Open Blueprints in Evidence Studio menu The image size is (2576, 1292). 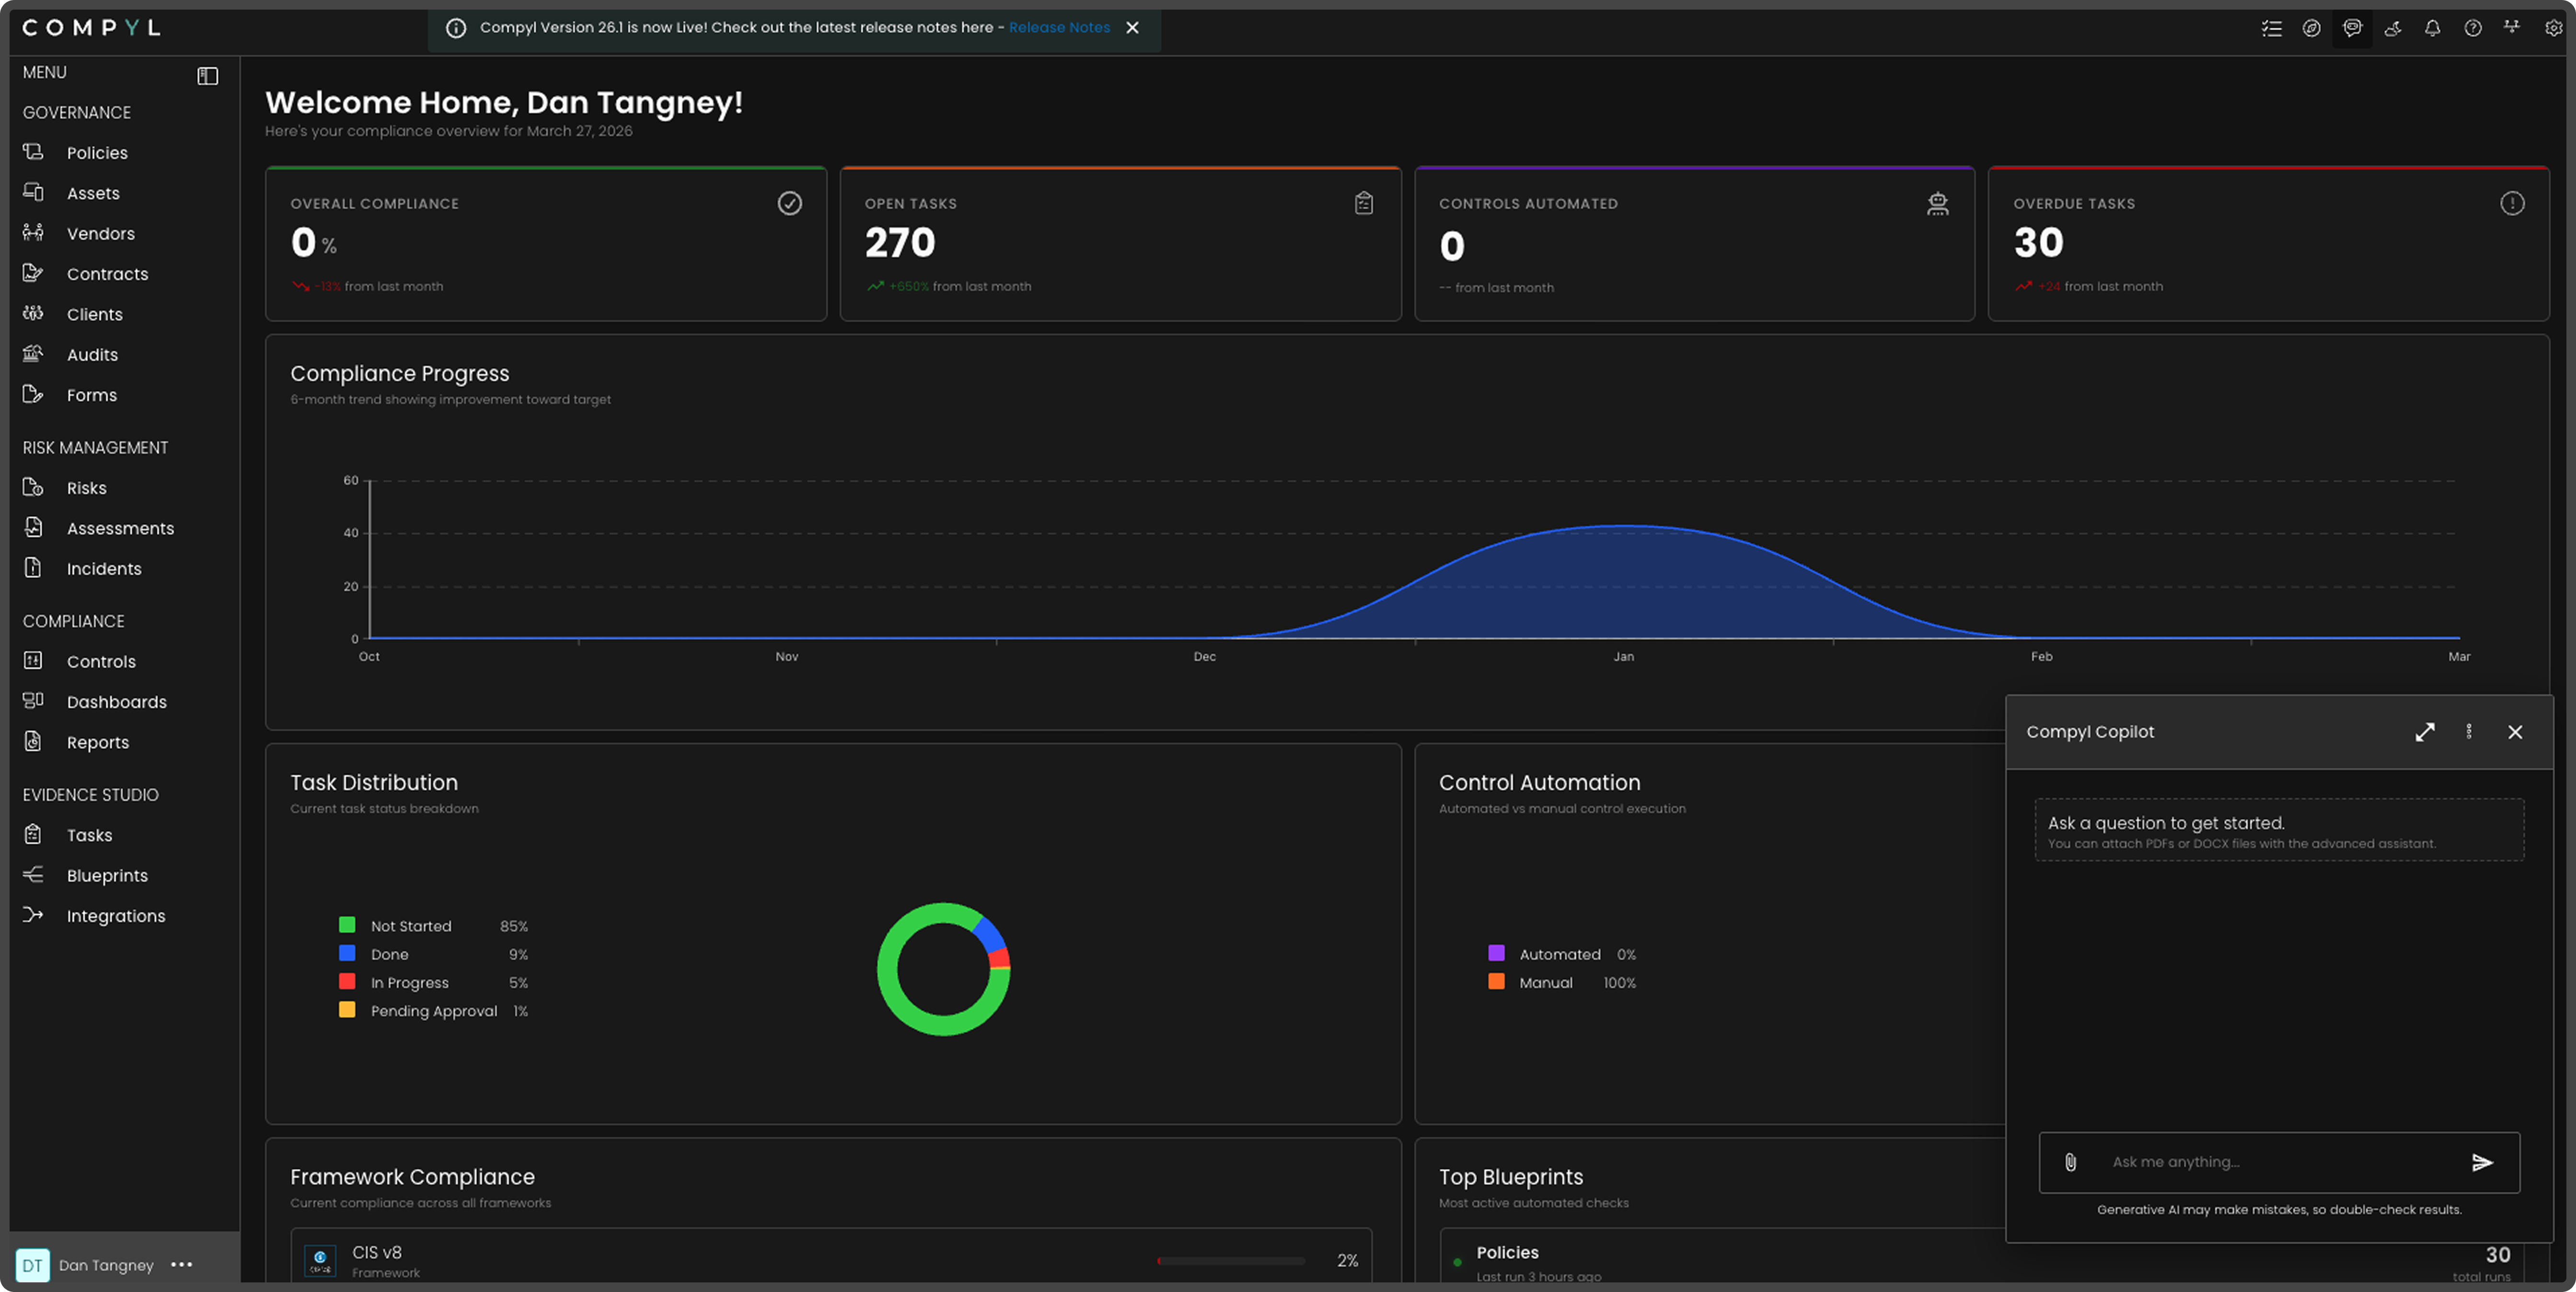tap(107, 876)
